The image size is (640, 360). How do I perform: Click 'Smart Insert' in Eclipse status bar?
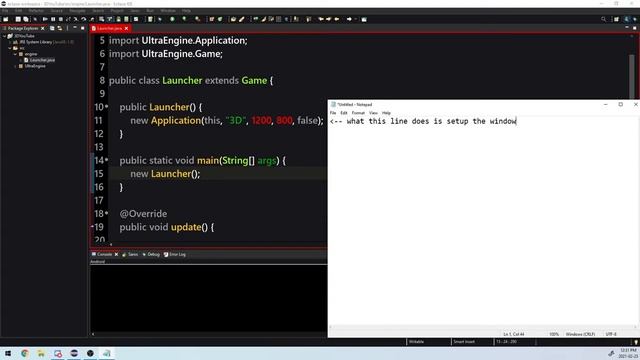click(464, 342)
